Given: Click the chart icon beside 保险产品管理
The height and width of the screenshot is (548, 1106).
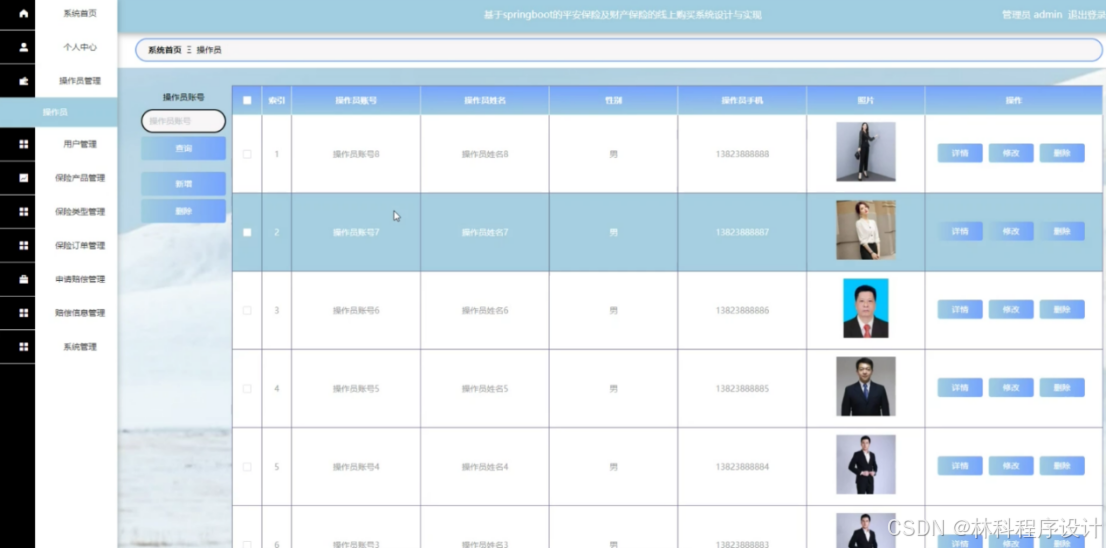Looking at the screenshot, I should coord(23,178).
